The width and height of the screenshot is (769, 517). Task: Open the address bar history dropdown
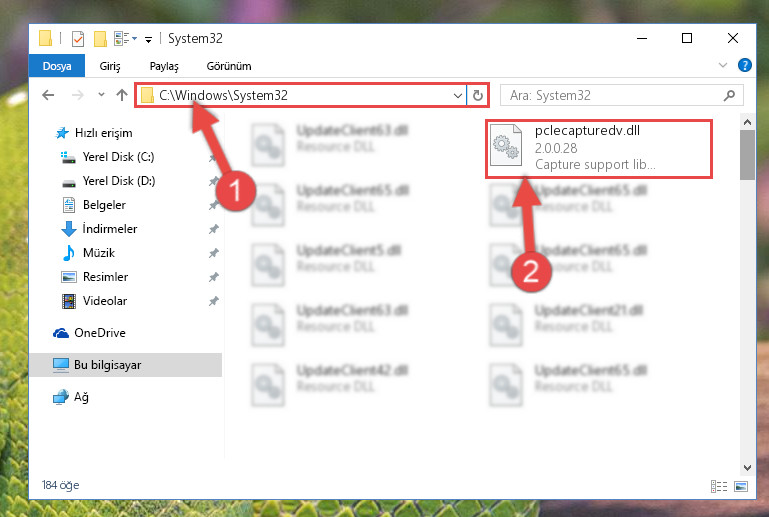tap(458, 95)
